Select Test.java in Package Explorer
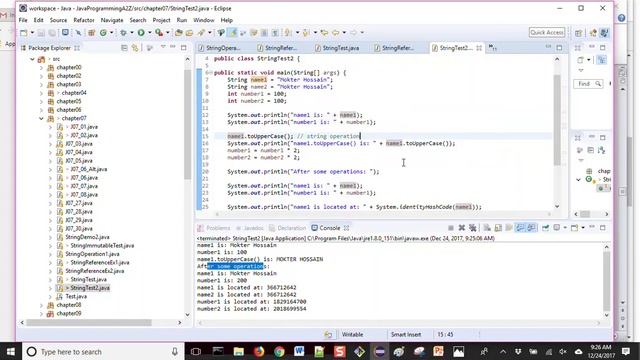 pyautogui.click(x=76, y=296)
